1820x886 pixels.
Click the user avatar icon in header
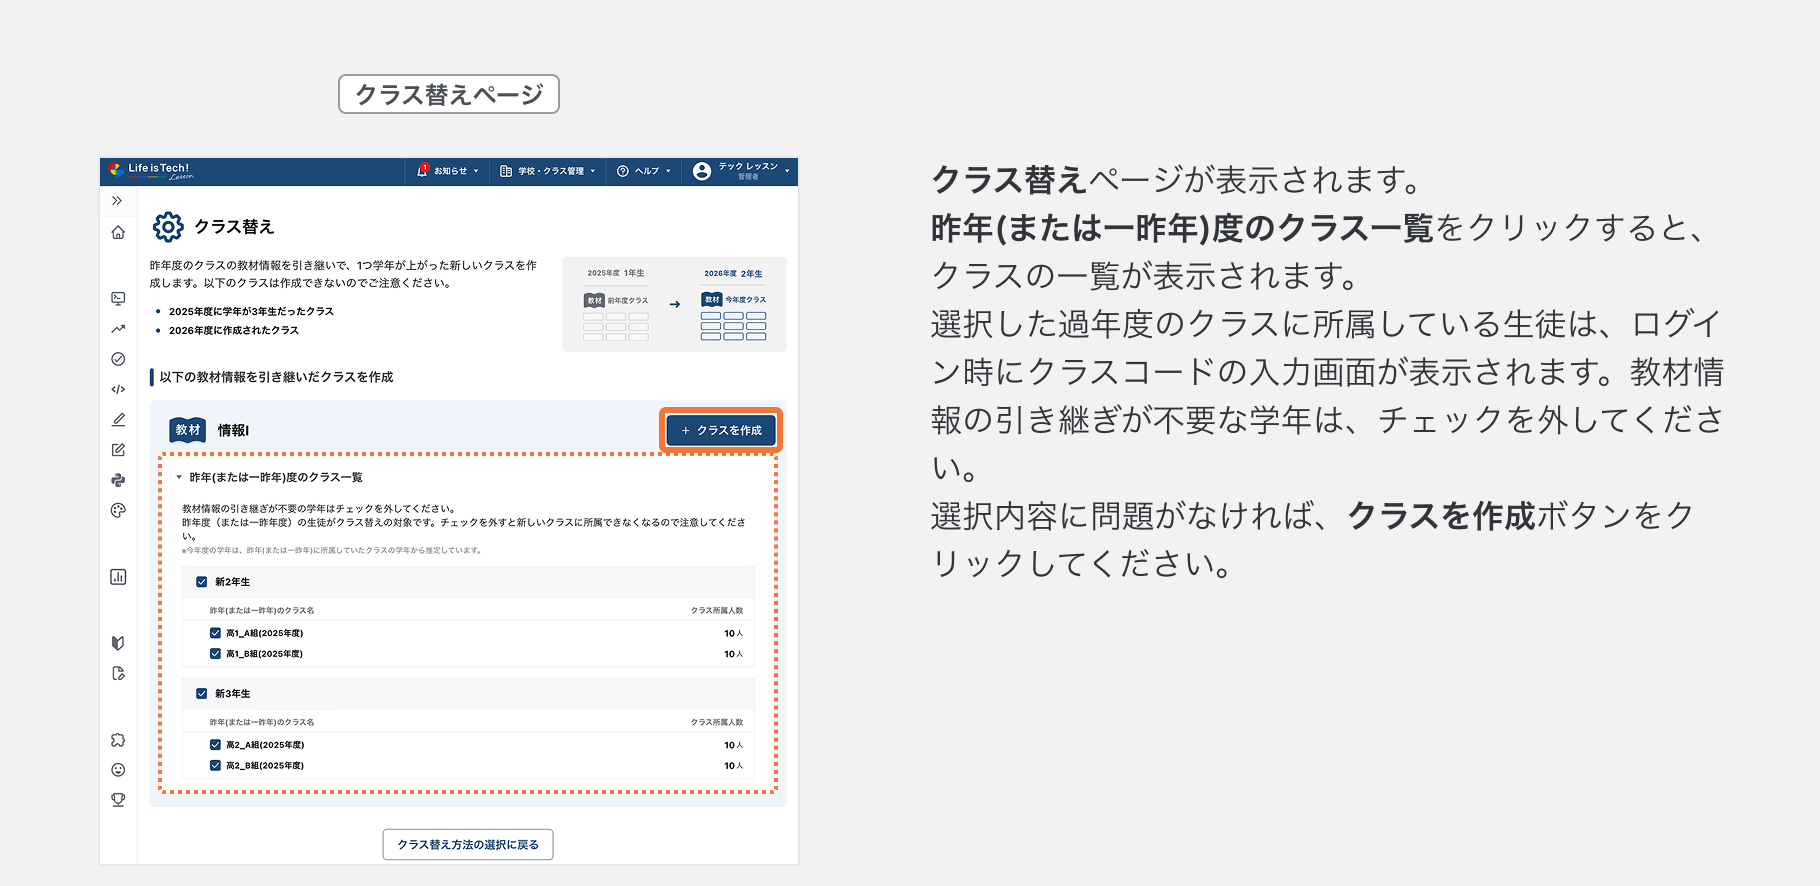[x=702, y=171]
